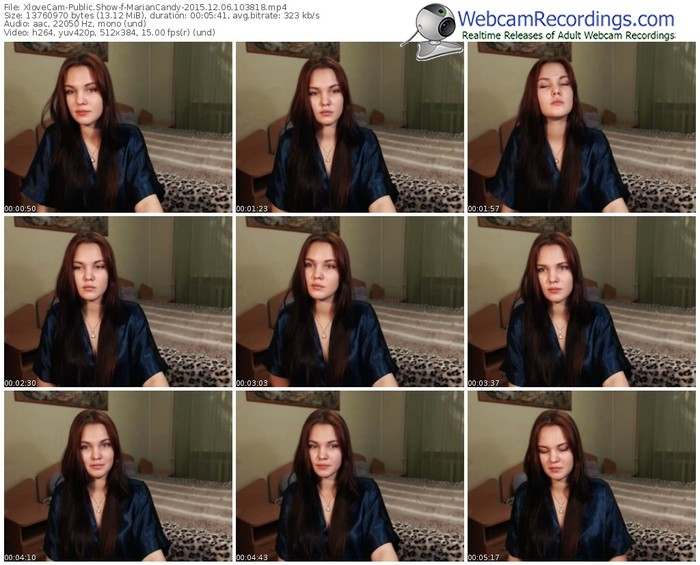Open the thumbnail stamped 00:01:57

(x=582, y=127)
